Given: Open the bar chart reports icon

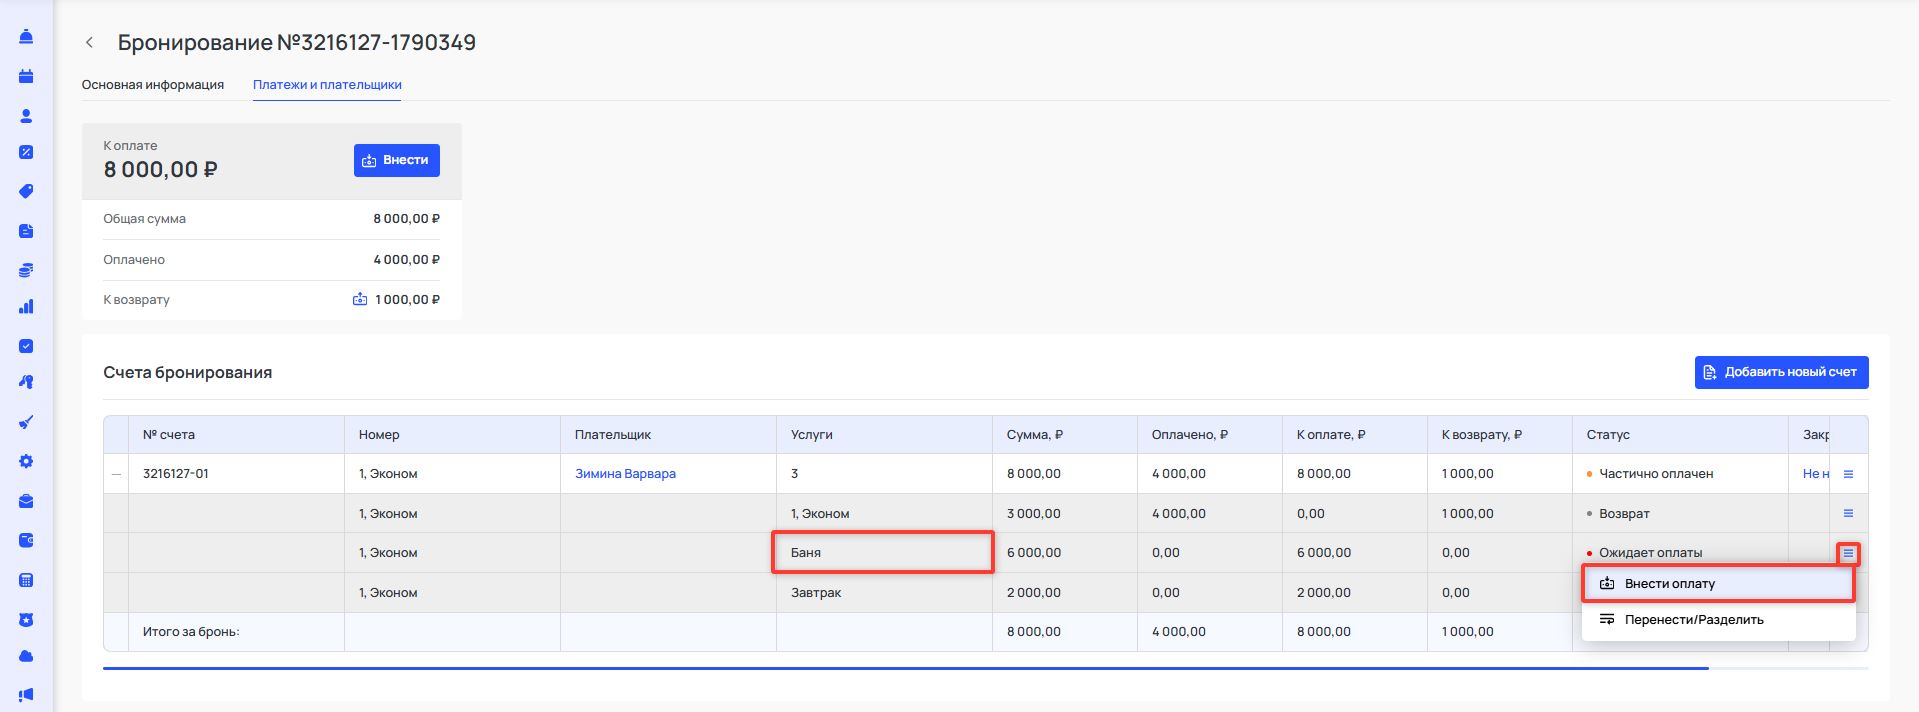Looking at the screenshot, I should click(26, 307).
